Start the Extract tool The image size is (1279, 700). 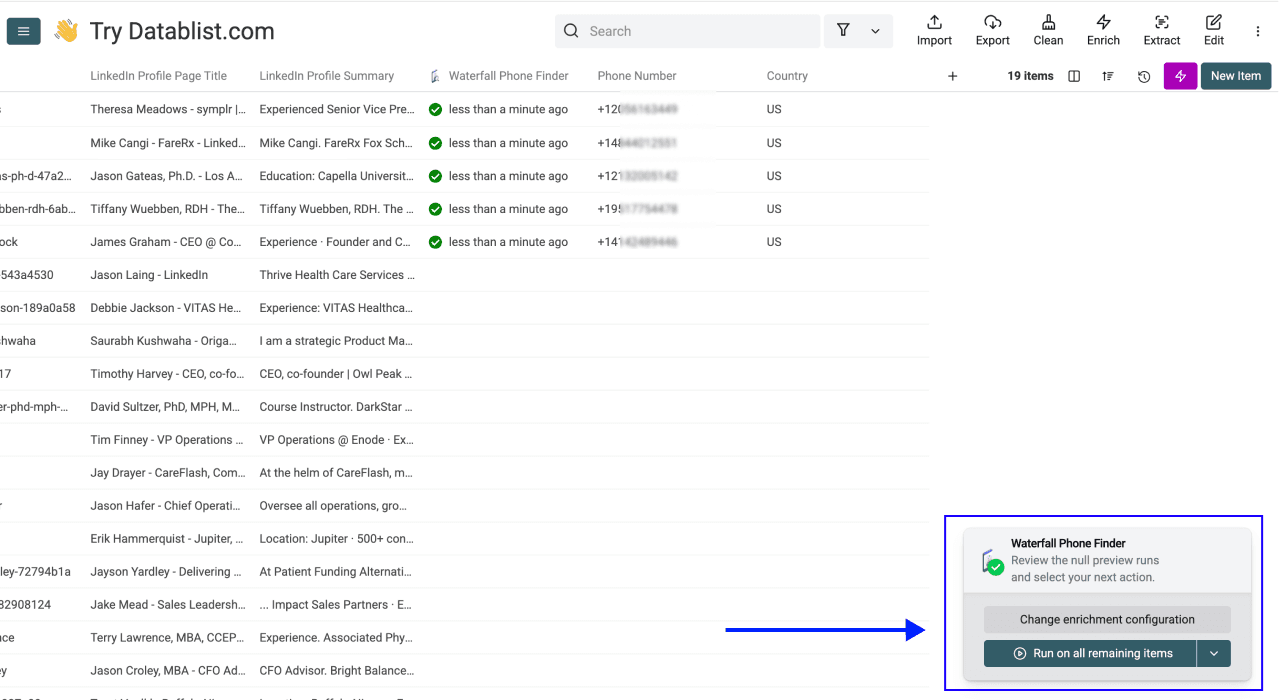pos(1161,30)
